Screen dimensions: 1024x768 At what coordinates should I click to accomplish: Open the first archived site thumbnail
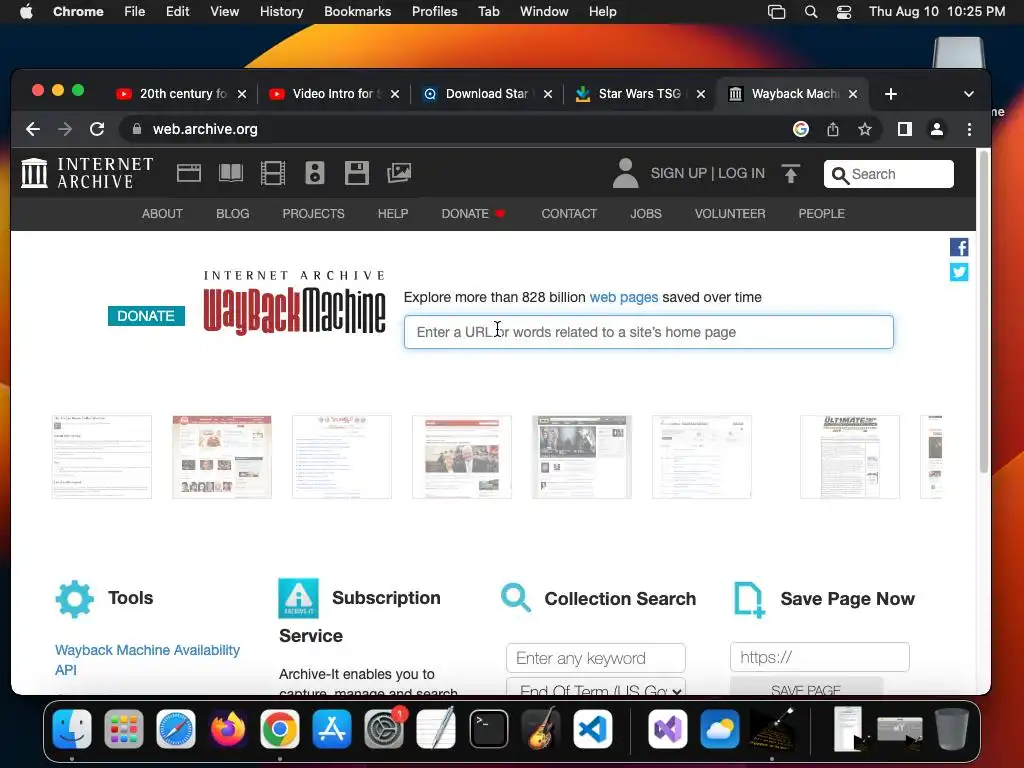coord(102,456)
